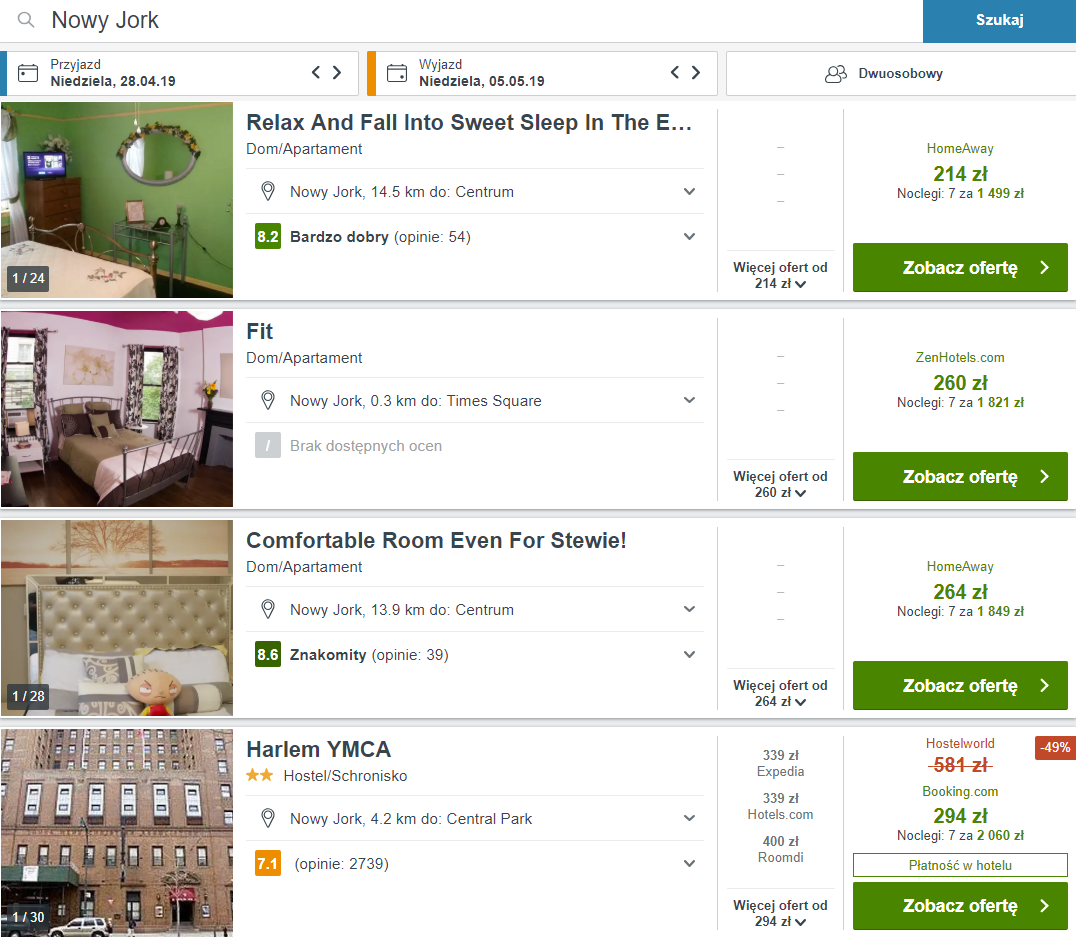Select the 339 zł Expedia offer

(x=780, y=763)
